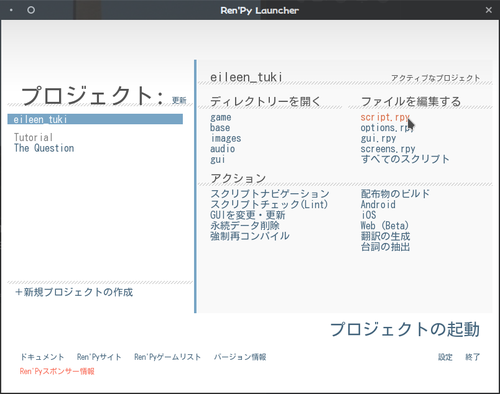The height and width of the screenshot is (394, 500).
Task: Open Ren'Pyスポンサー情報 link
Action: [x=57, y=371]
